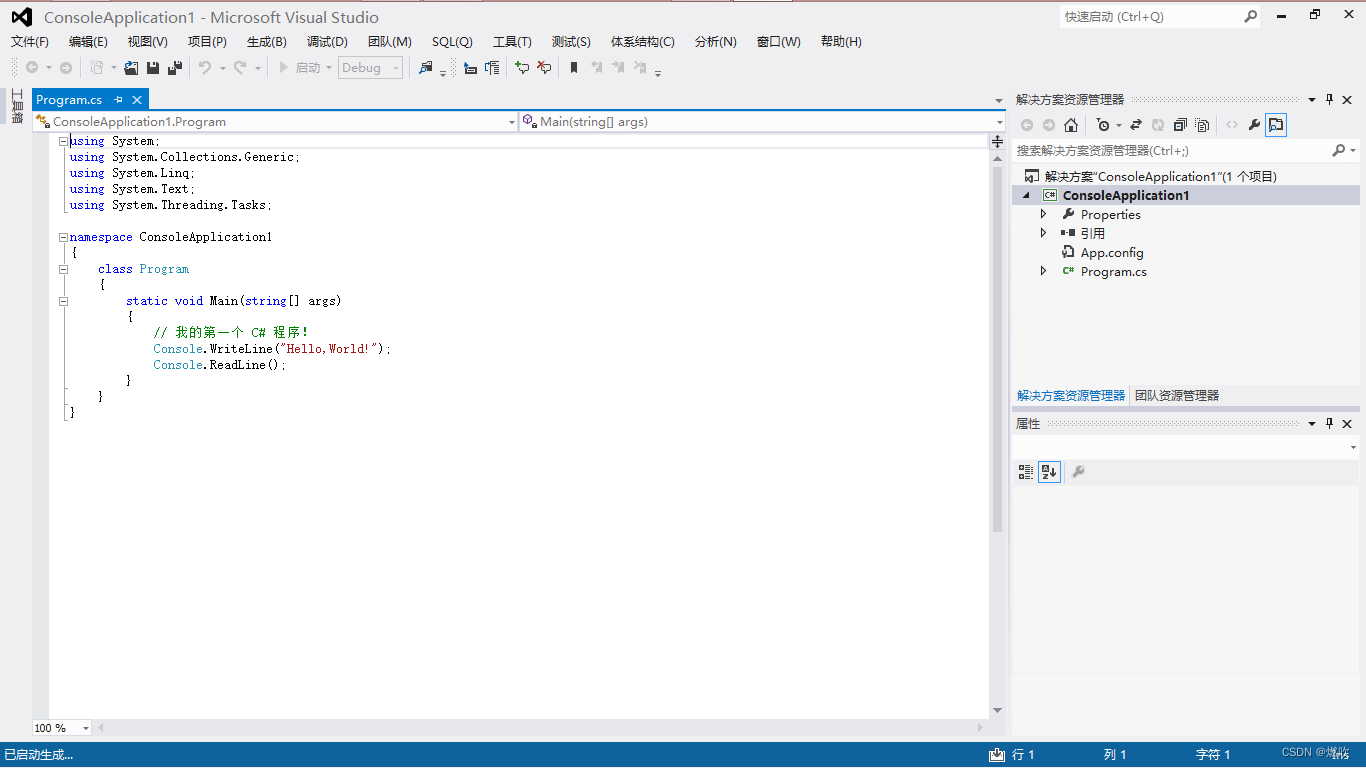Click Sync with Active Document icon

[1136, 125]
